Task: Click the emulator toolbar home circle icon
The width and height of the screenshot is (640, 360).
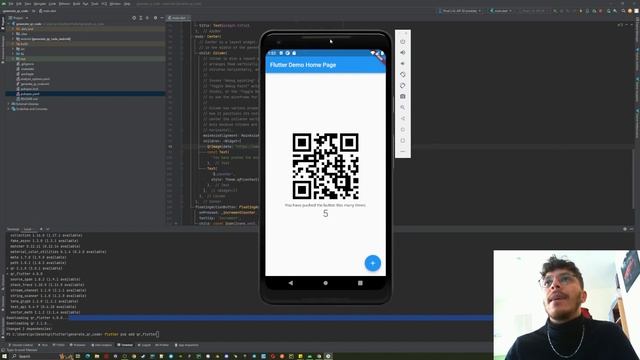Action: pyautogui.click(x=403, y=129)
